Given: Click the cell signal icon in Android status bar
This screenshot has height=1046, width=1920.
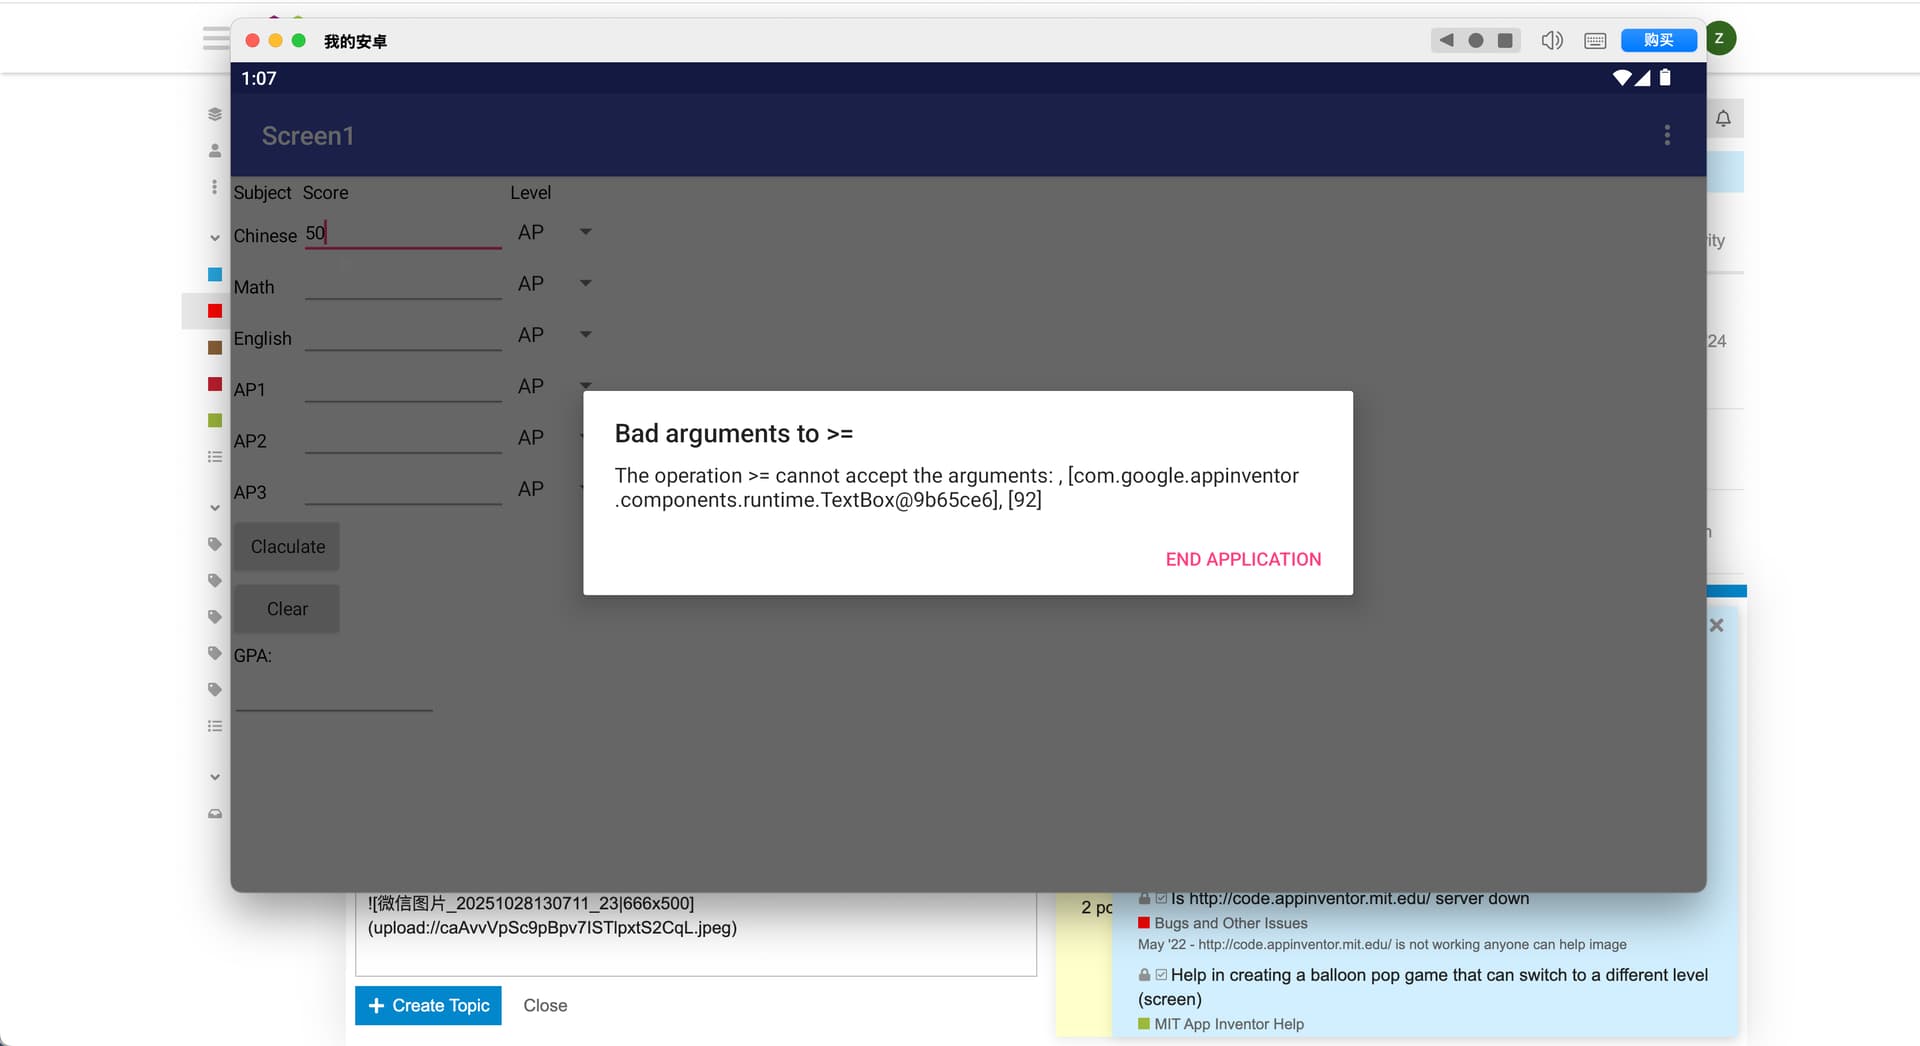Looking at the screenshot, I should pyautogui.click(x=1643, y=78).
